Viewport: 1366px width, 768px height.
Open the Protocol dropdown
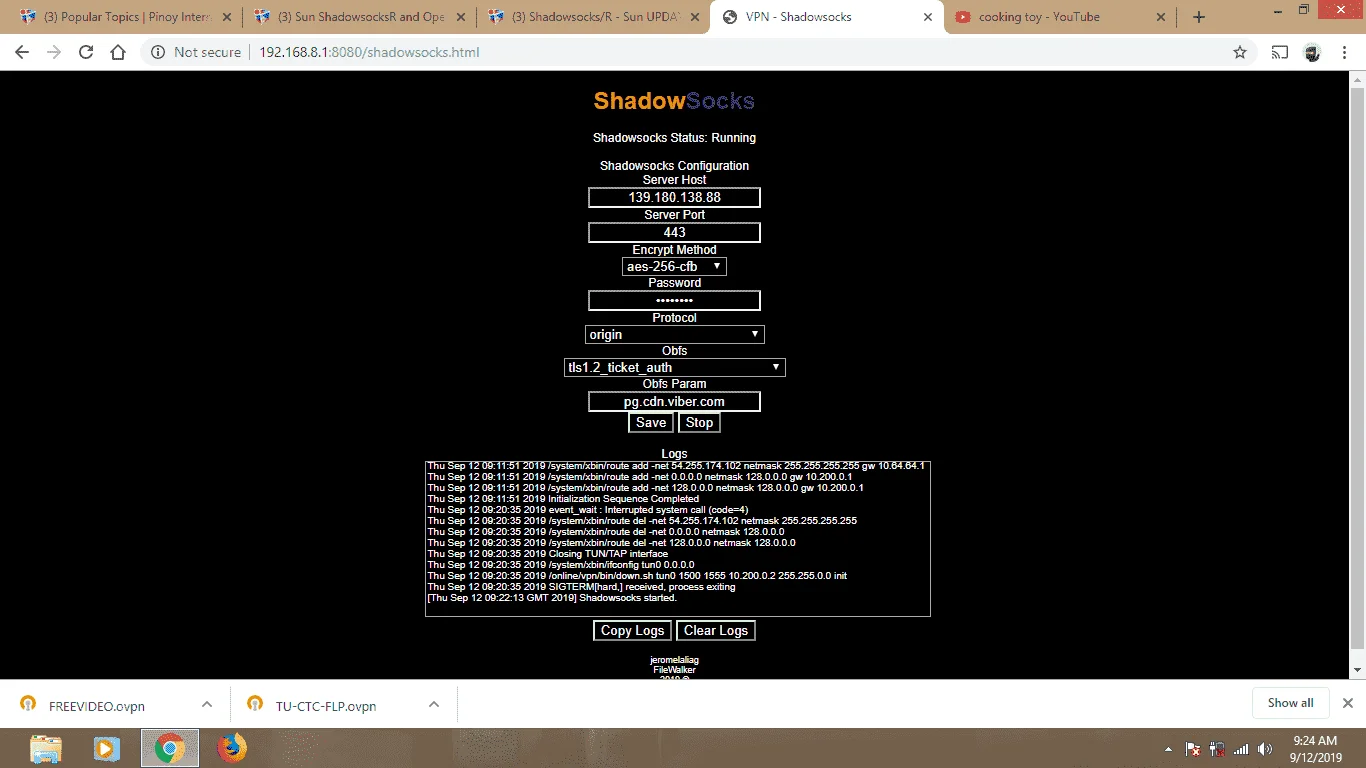(x=674, y=334)
